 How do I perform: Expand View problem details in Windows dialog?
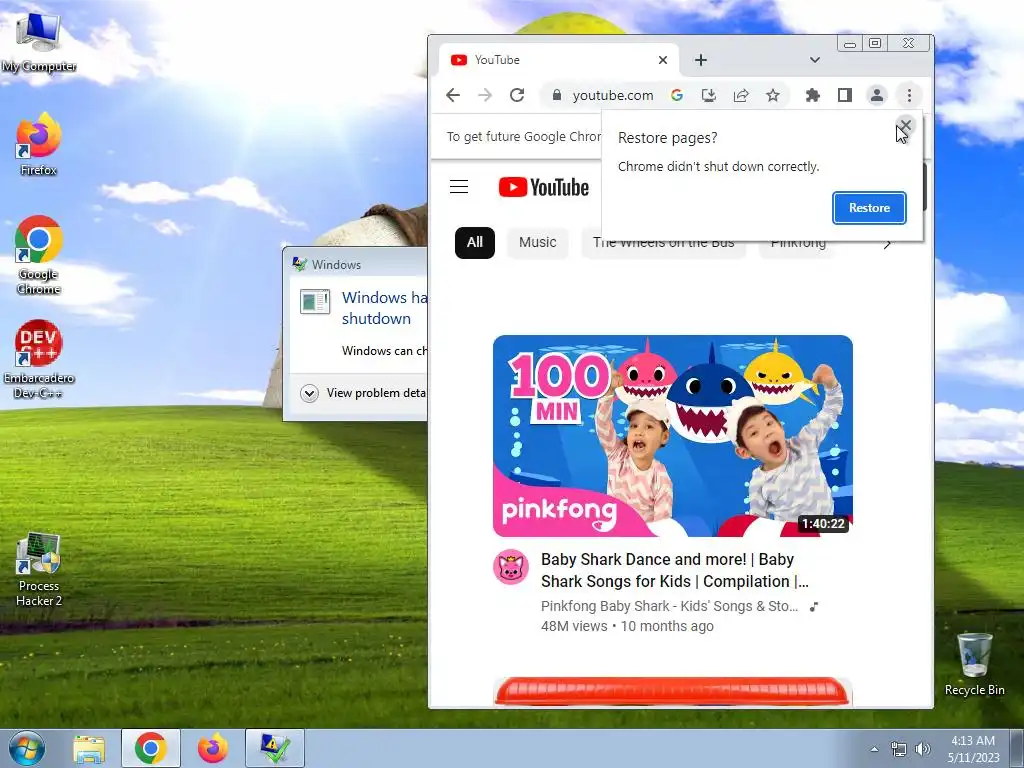(363, 393)
